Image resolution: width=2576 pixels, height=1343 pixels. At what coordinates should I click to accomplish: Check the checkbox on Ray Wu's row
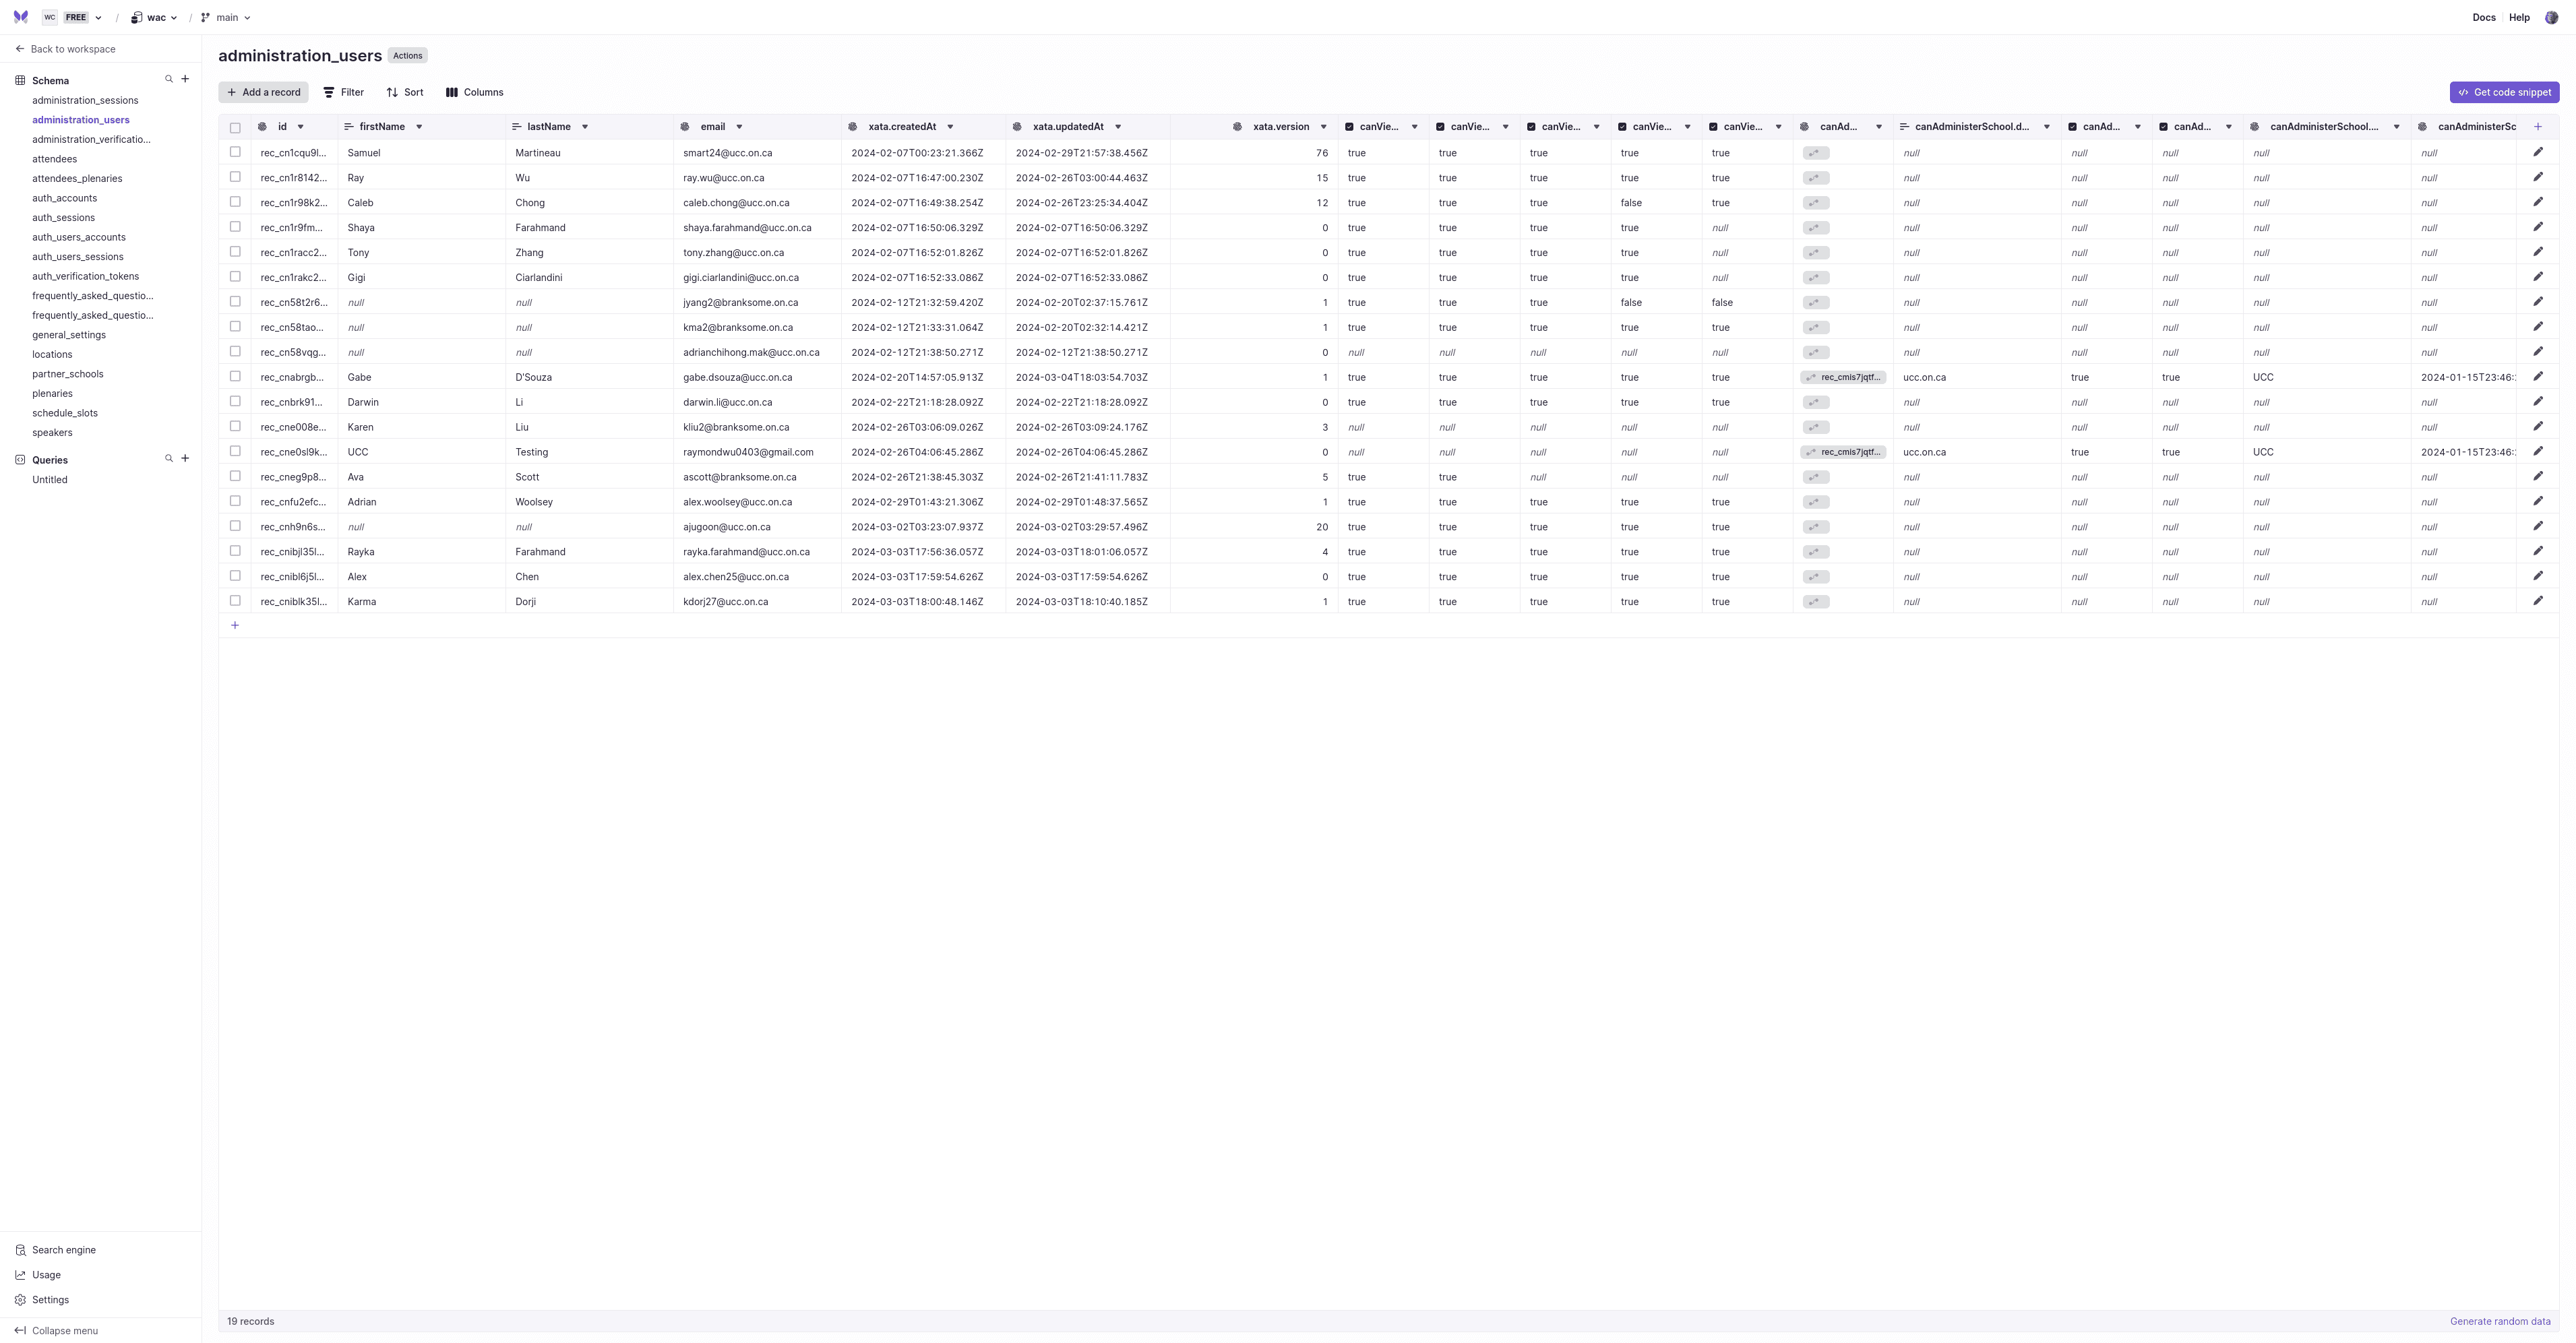(x=235, y=177)
